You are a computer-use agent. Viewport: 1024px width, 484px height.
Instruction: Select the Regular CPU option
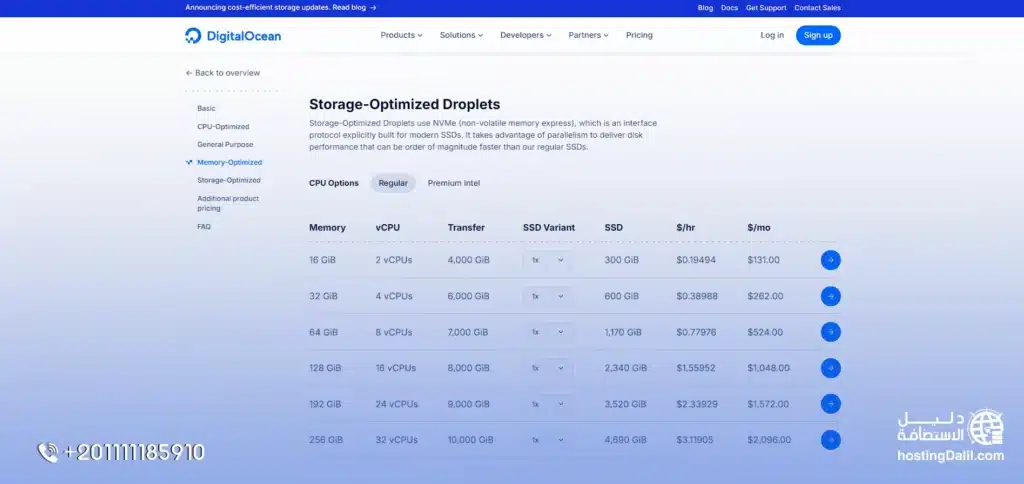point(393,184)
